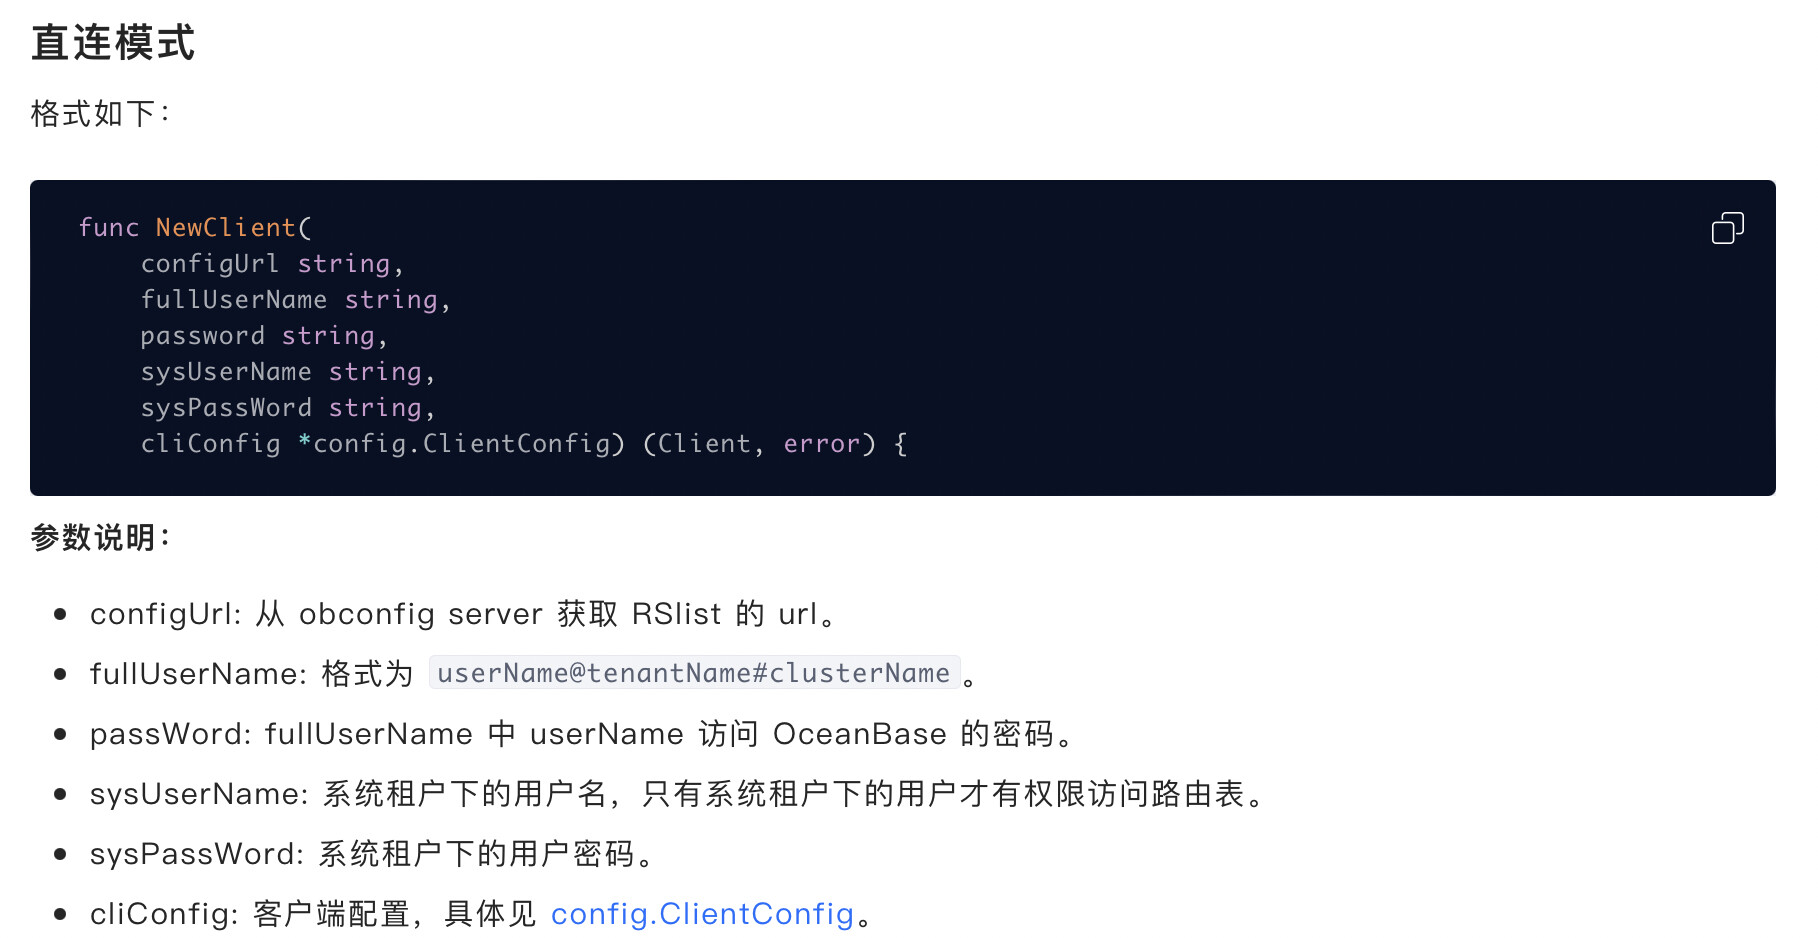Screen dimensions: 1818x938
Task: Click the error keyword in code
Action: click(x=822, y=444)
